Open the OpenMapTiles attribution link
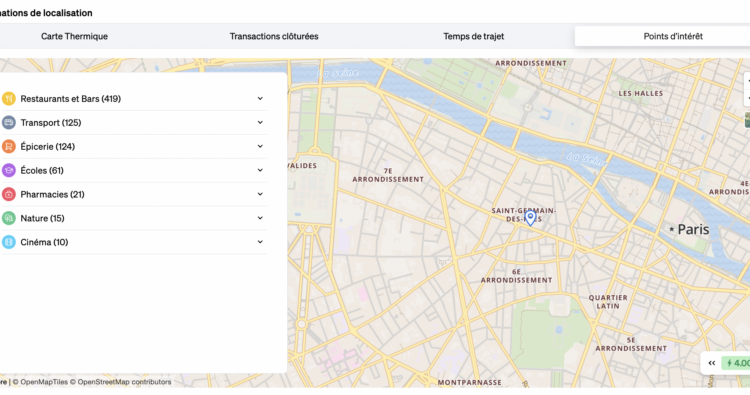 pyautogui.click(x=44, y=382)
